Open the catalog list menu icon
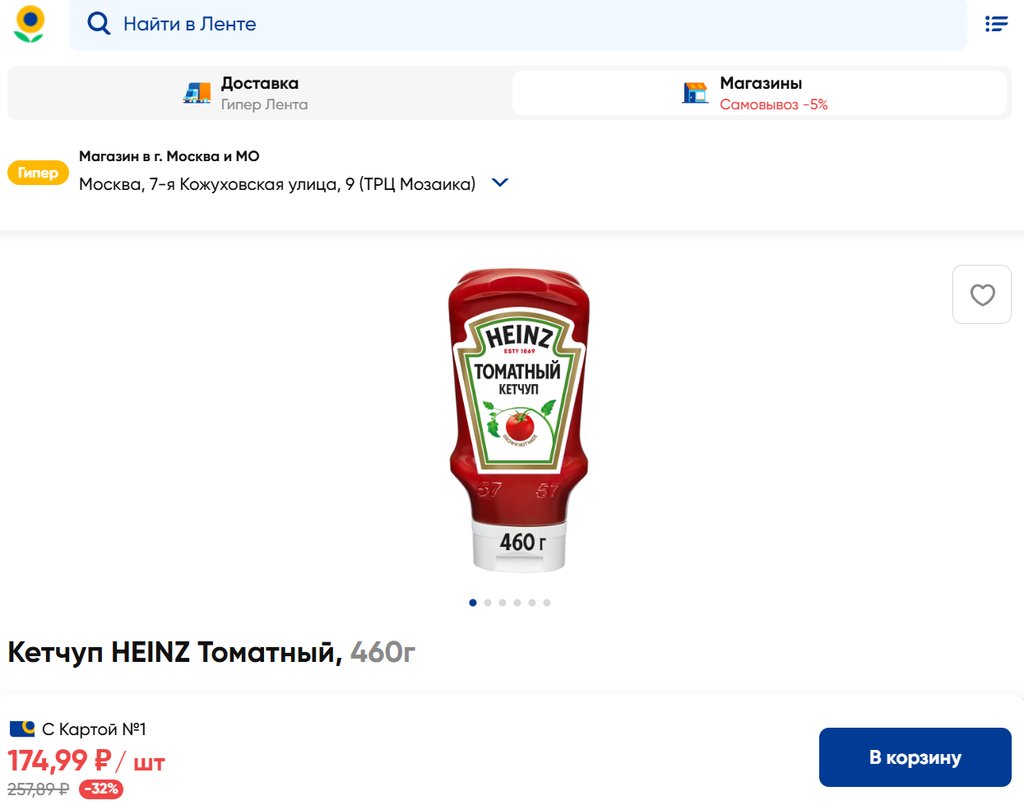This screenshot has height=805, width=1024. point(996,24)
